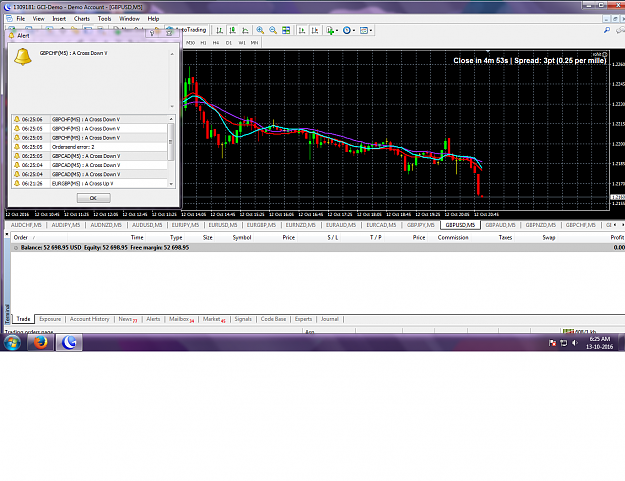Select line chart display icon
Screen dimensions: 625x481
tap(245, 30)
